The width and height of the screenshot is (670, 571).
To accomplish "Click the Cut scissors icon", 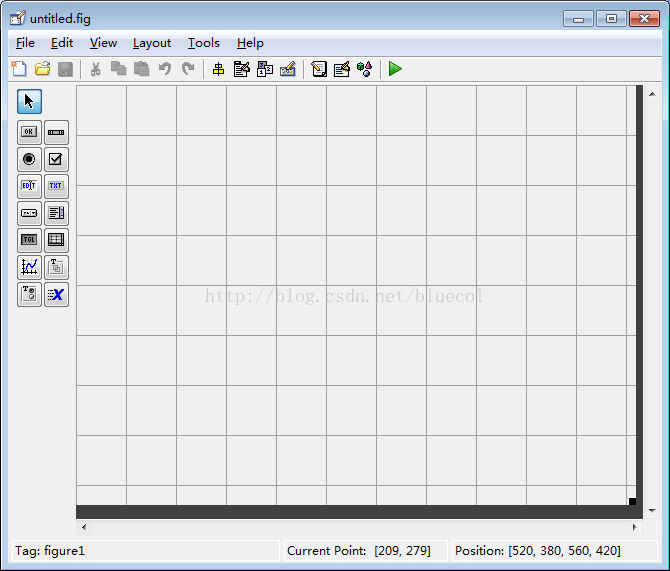I will 95,69.
